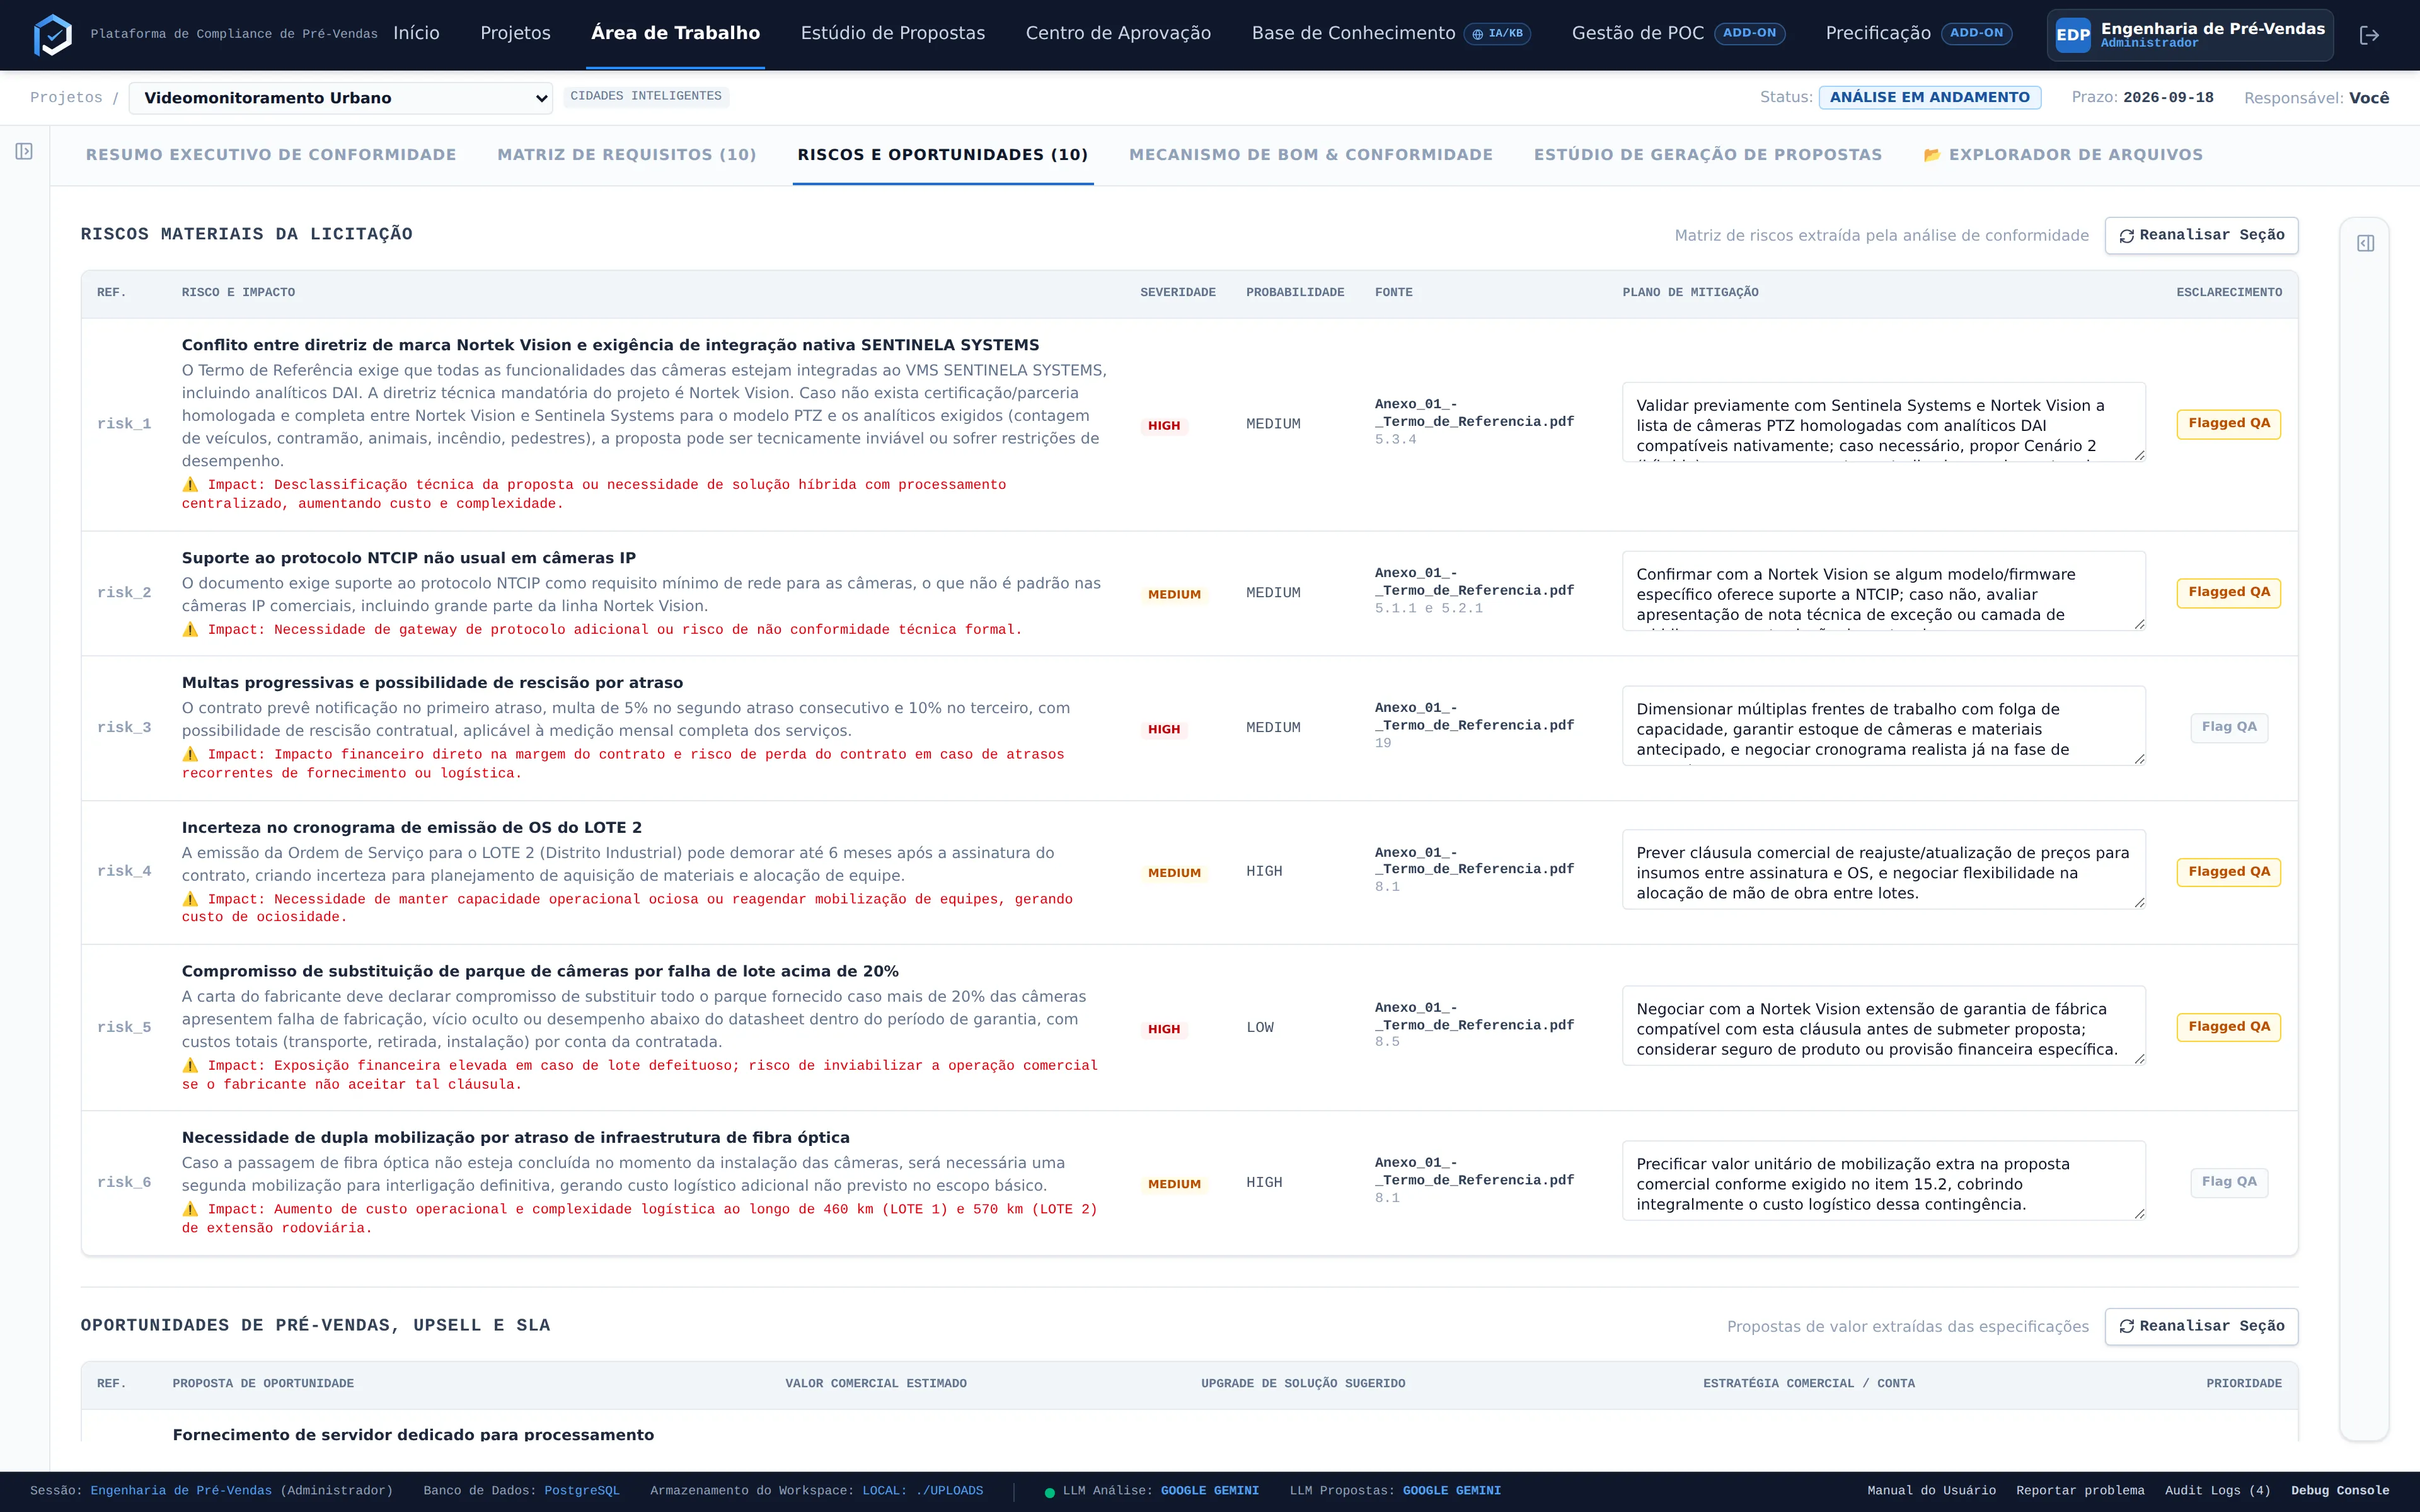Click Reportar problema in footer
Image resolution: width=2420 pixels, height=1512 pixels.
(x=2080, y=1491)
